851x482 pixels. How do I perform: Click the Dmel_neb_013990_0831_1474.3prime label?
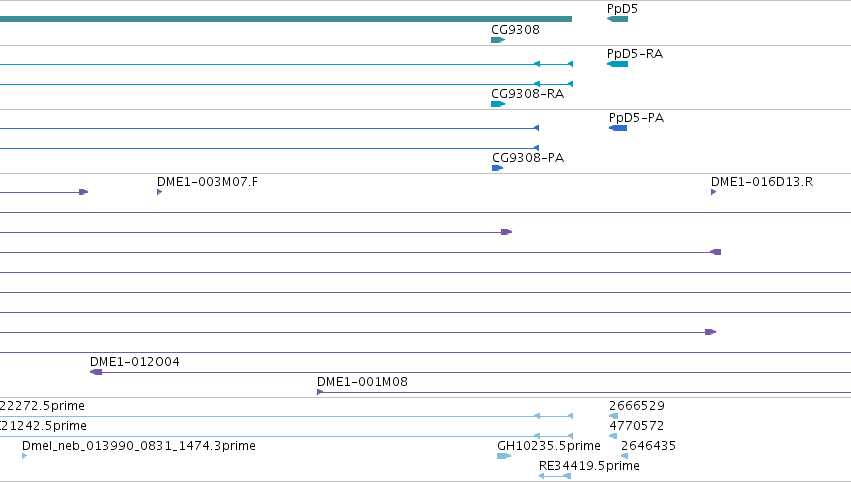pyautogui.click(x=138, y=446)
